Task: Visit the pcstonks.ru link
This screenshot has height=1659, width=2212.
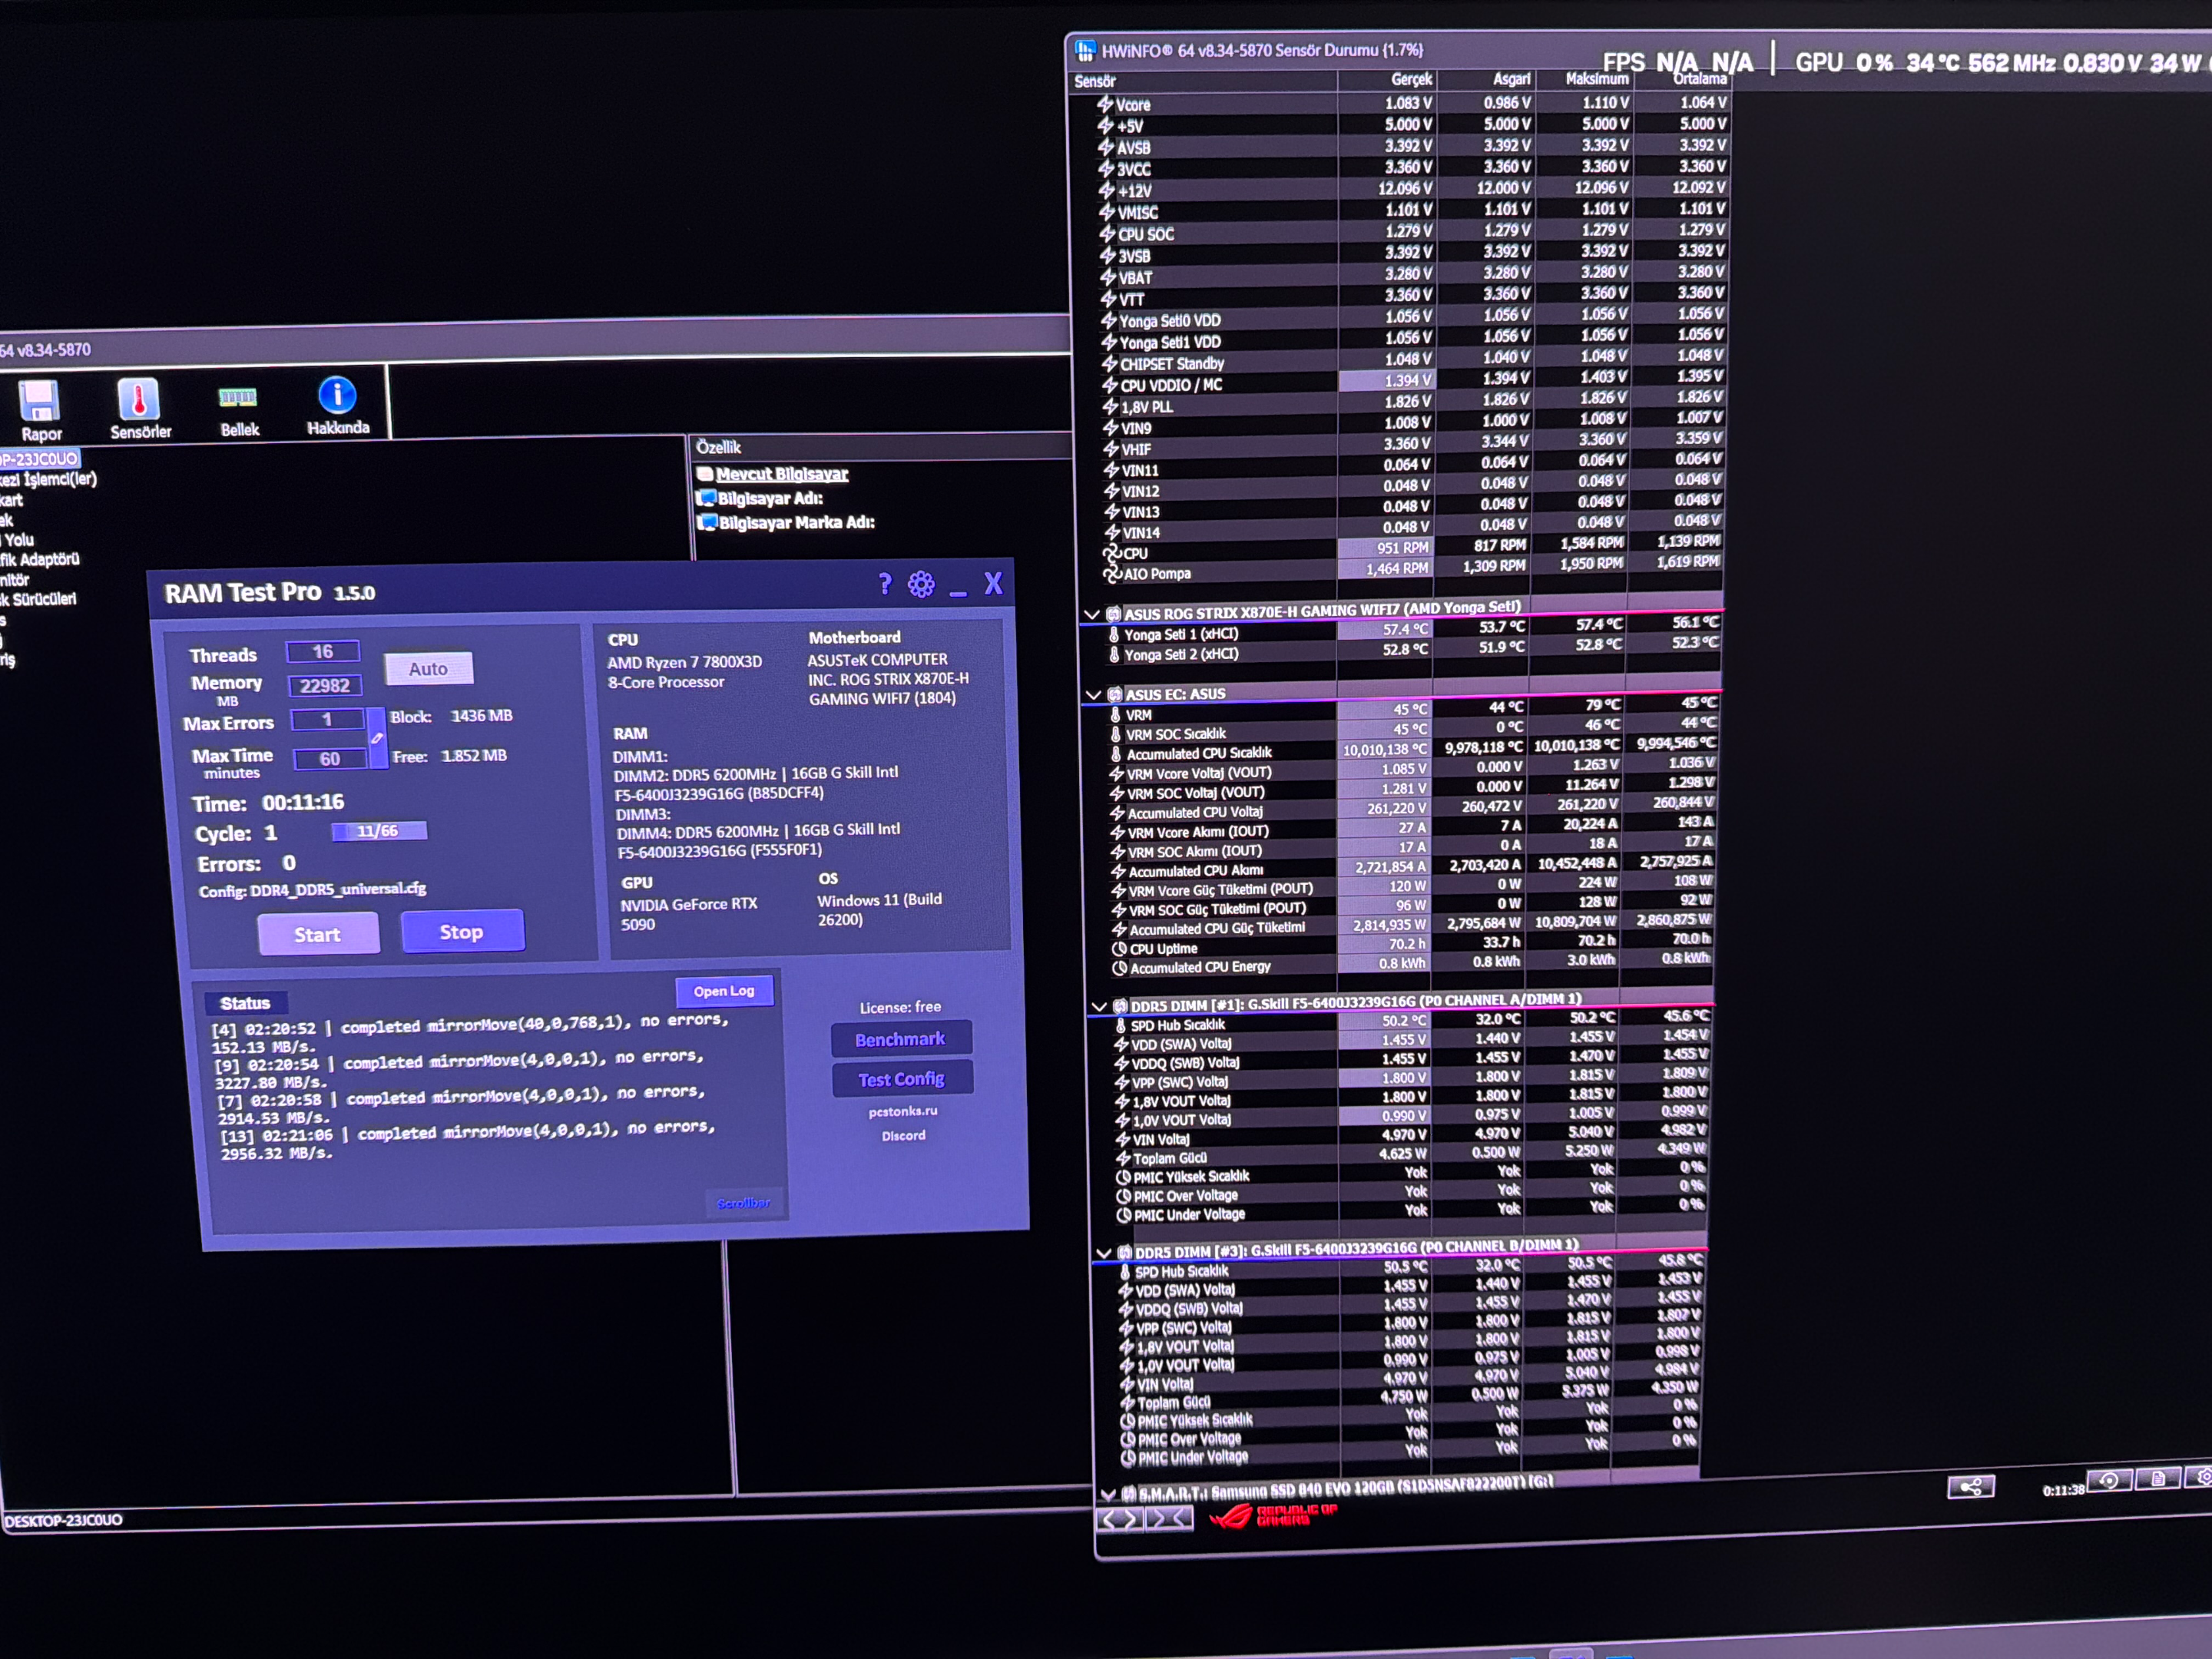Action: (903, 1111)
